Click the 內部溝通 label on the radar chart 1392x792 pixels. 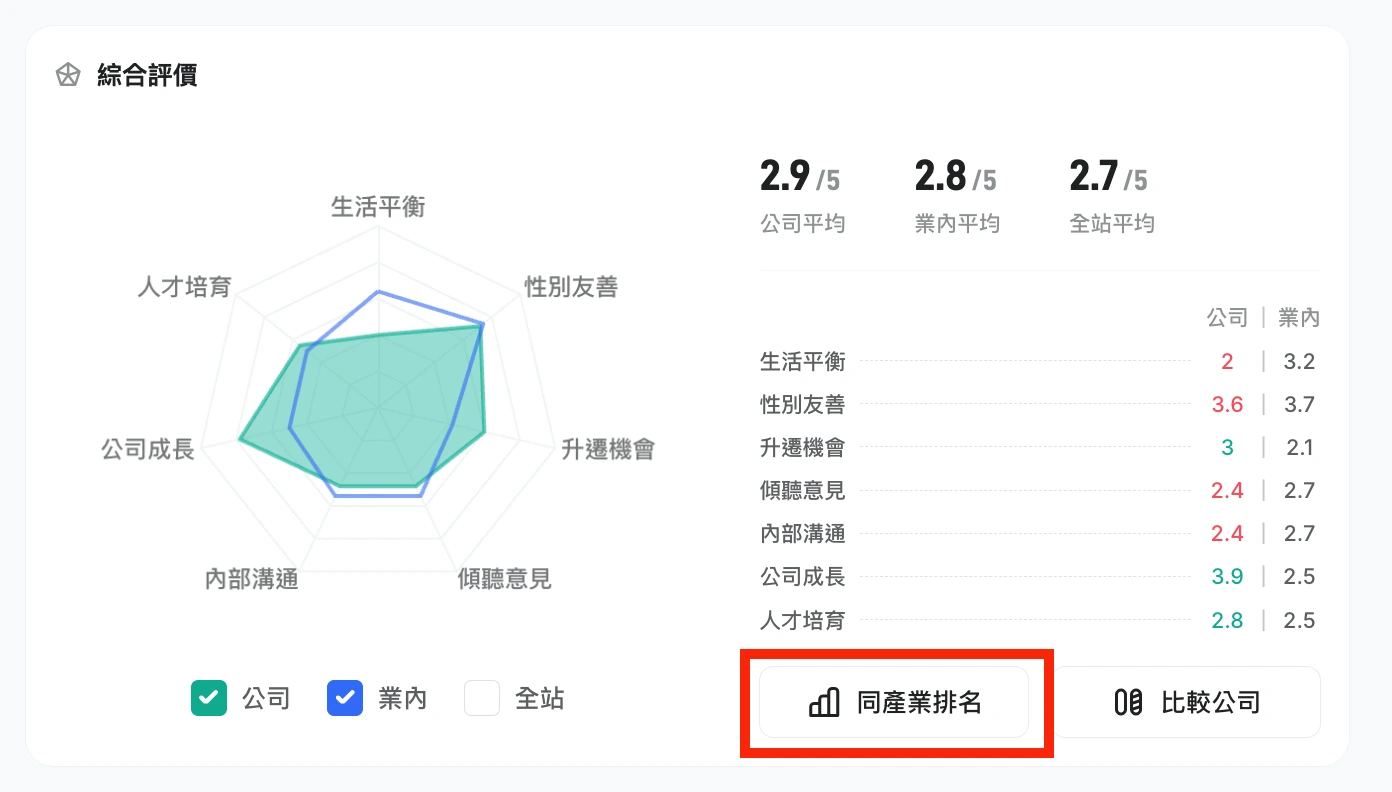(x=252, y=579)
